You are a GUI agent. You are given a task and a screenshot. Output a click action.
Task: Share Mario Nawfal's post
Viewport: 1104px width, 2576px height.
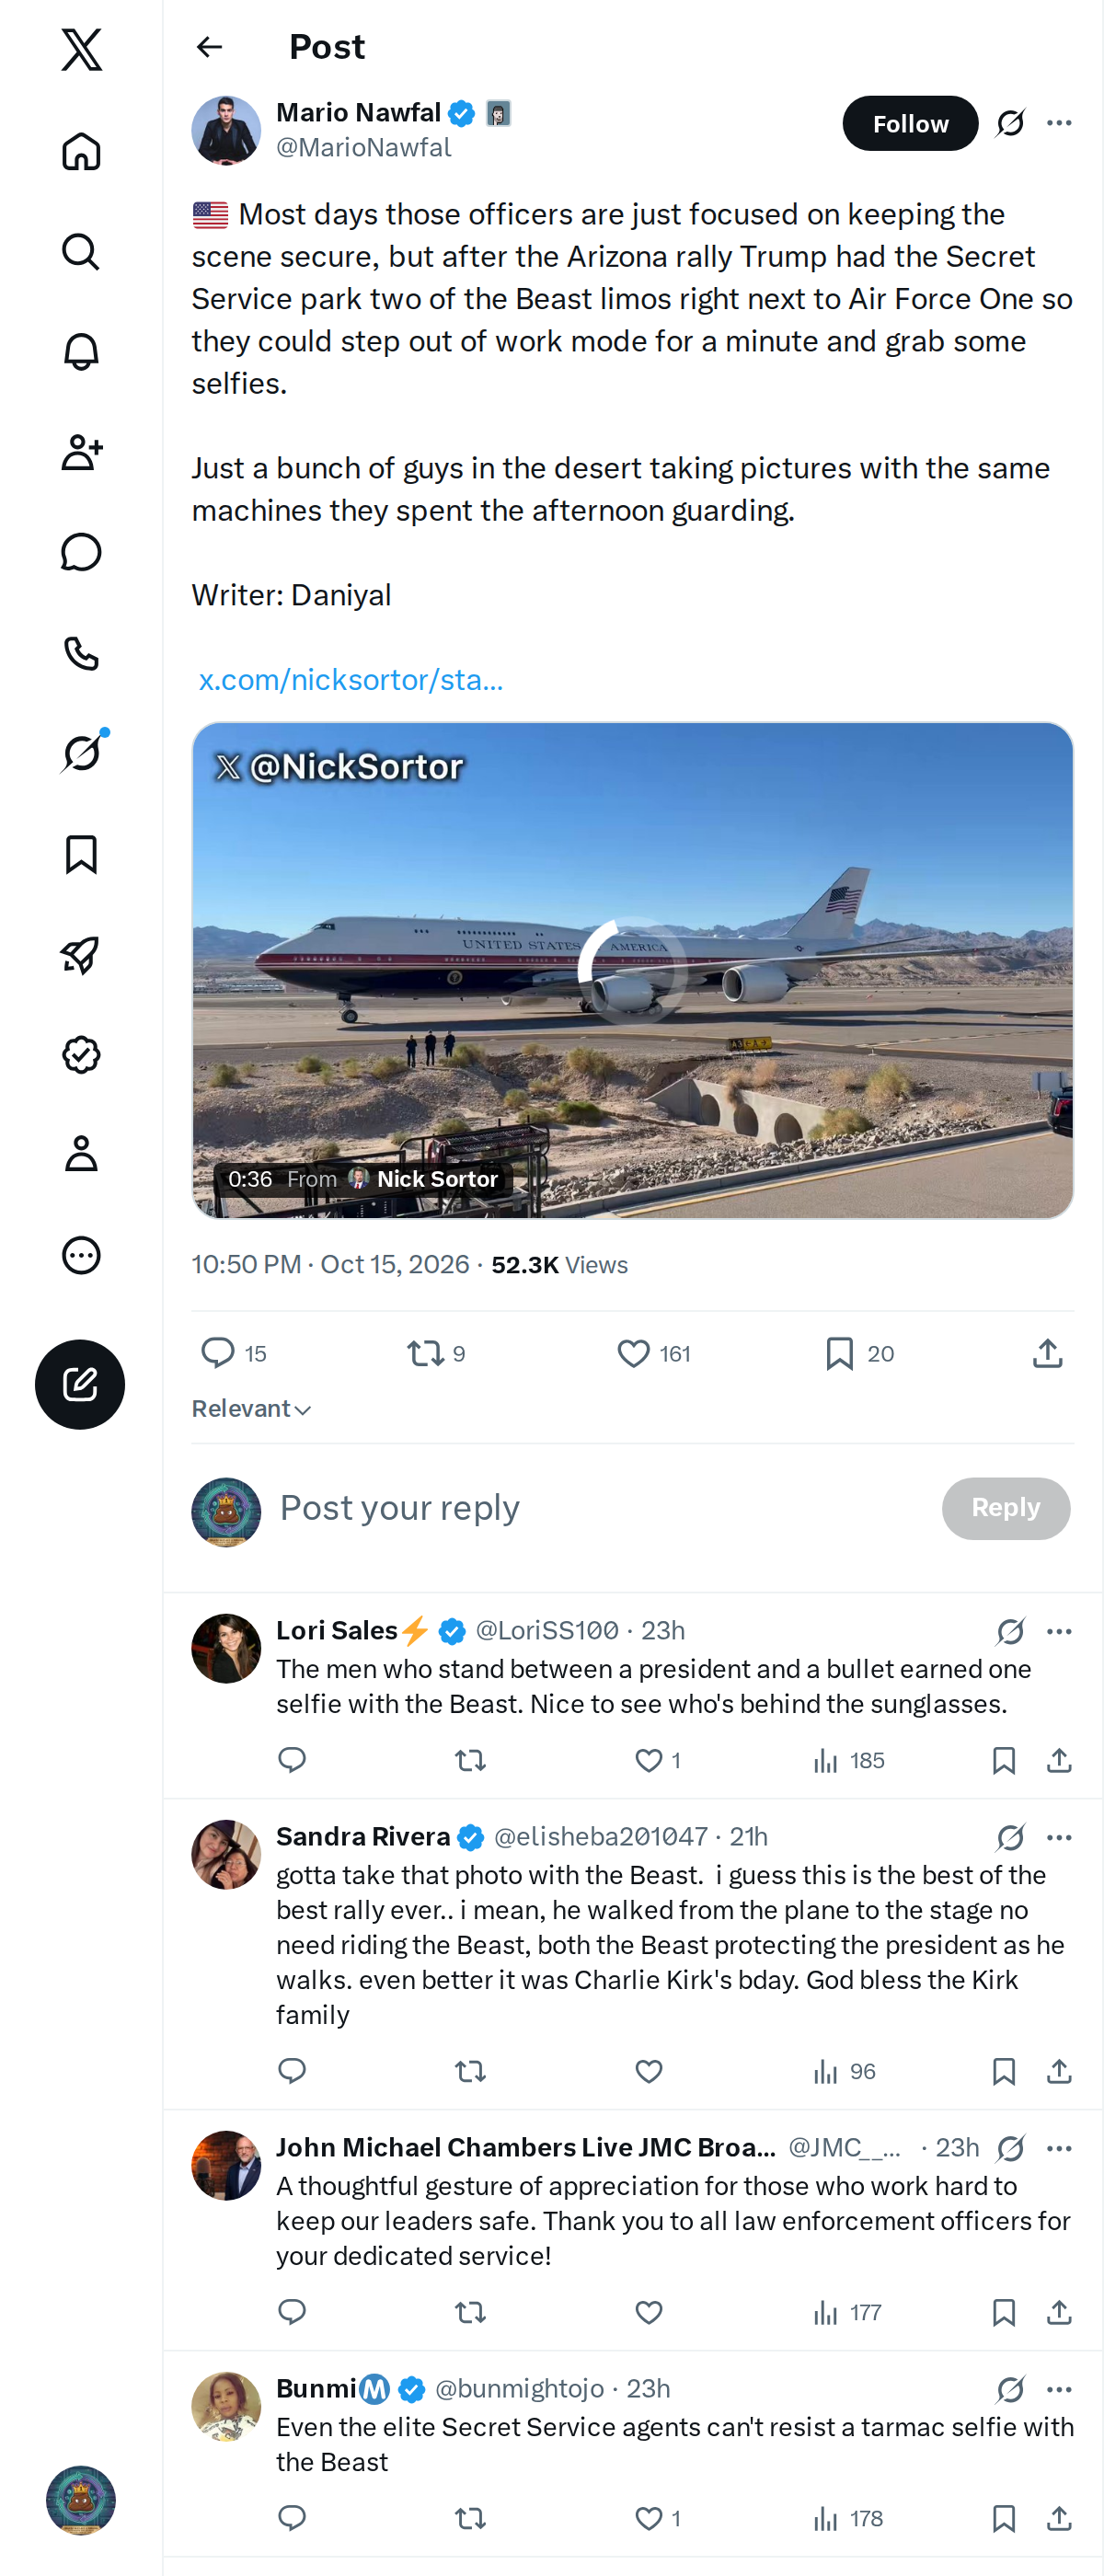[1047, 1353]
